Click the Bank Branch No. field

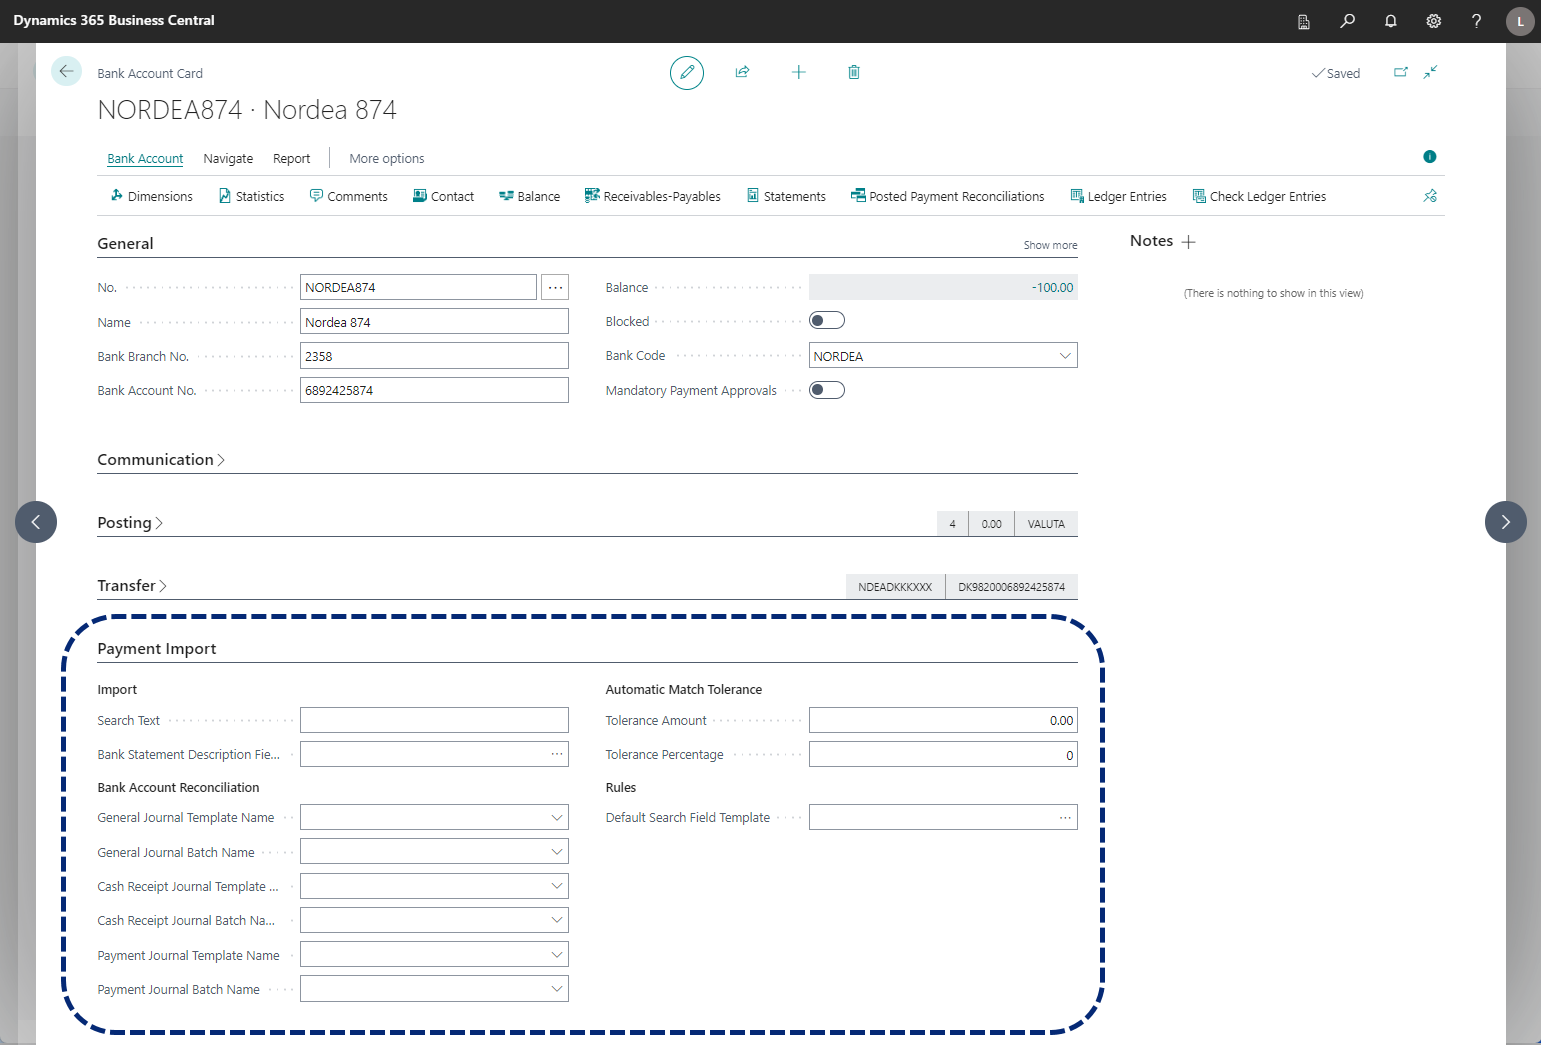click(434, 356)
